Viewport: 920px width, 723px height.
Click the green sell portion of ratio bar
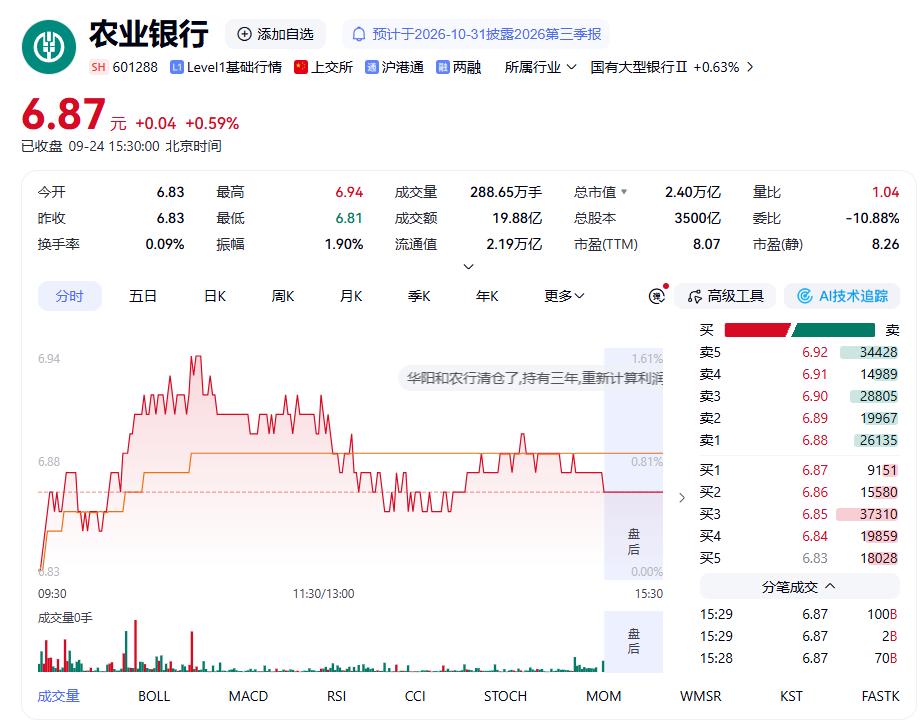[x=834, y=330]
